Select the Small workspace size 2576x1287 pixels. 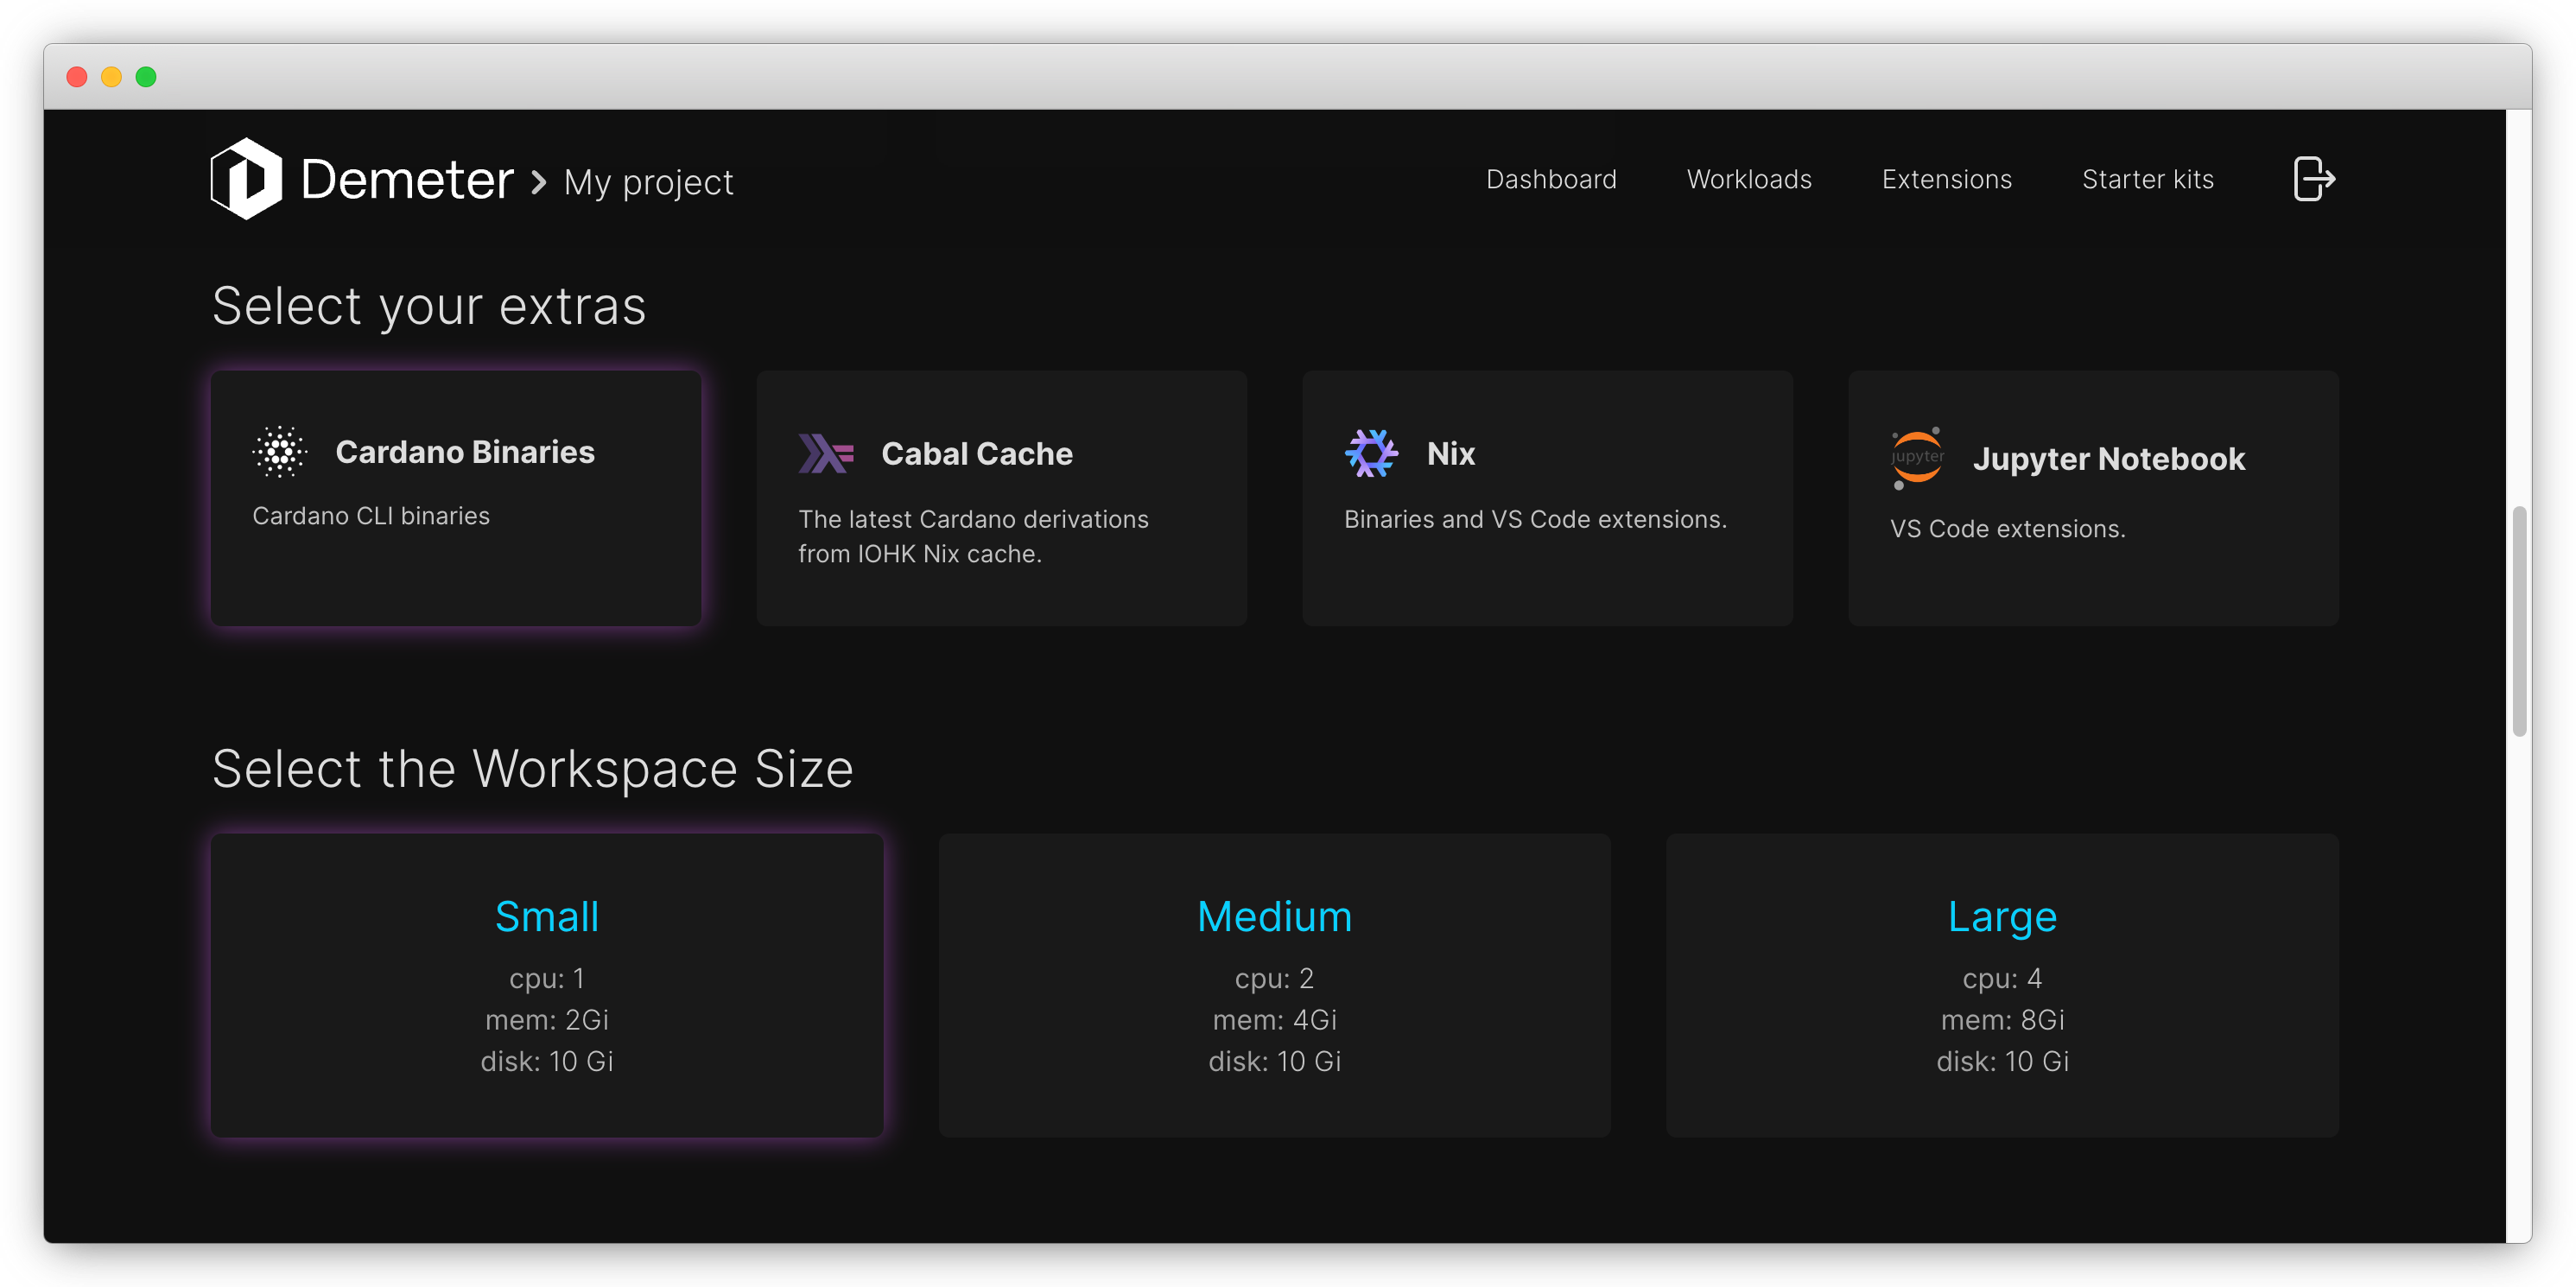coord(547,985)
